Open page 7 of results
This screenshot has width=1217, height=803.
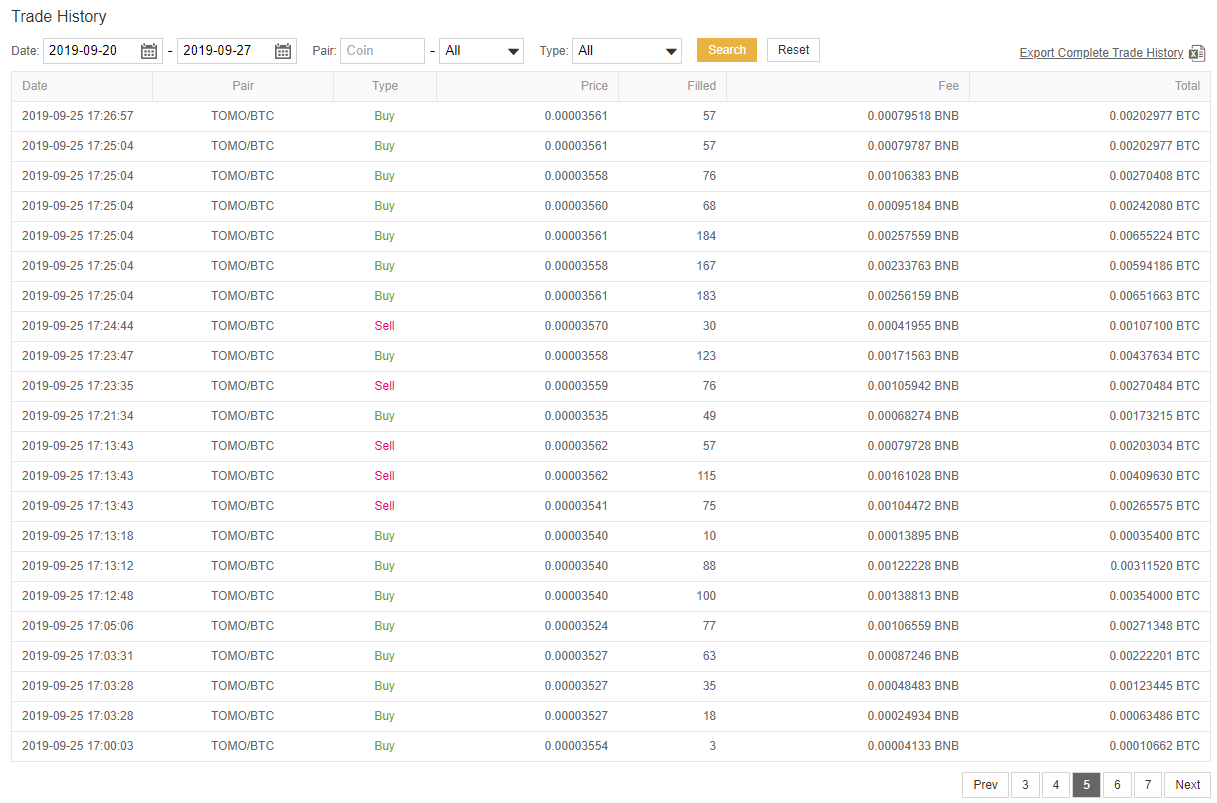(x=1148, y=785)
